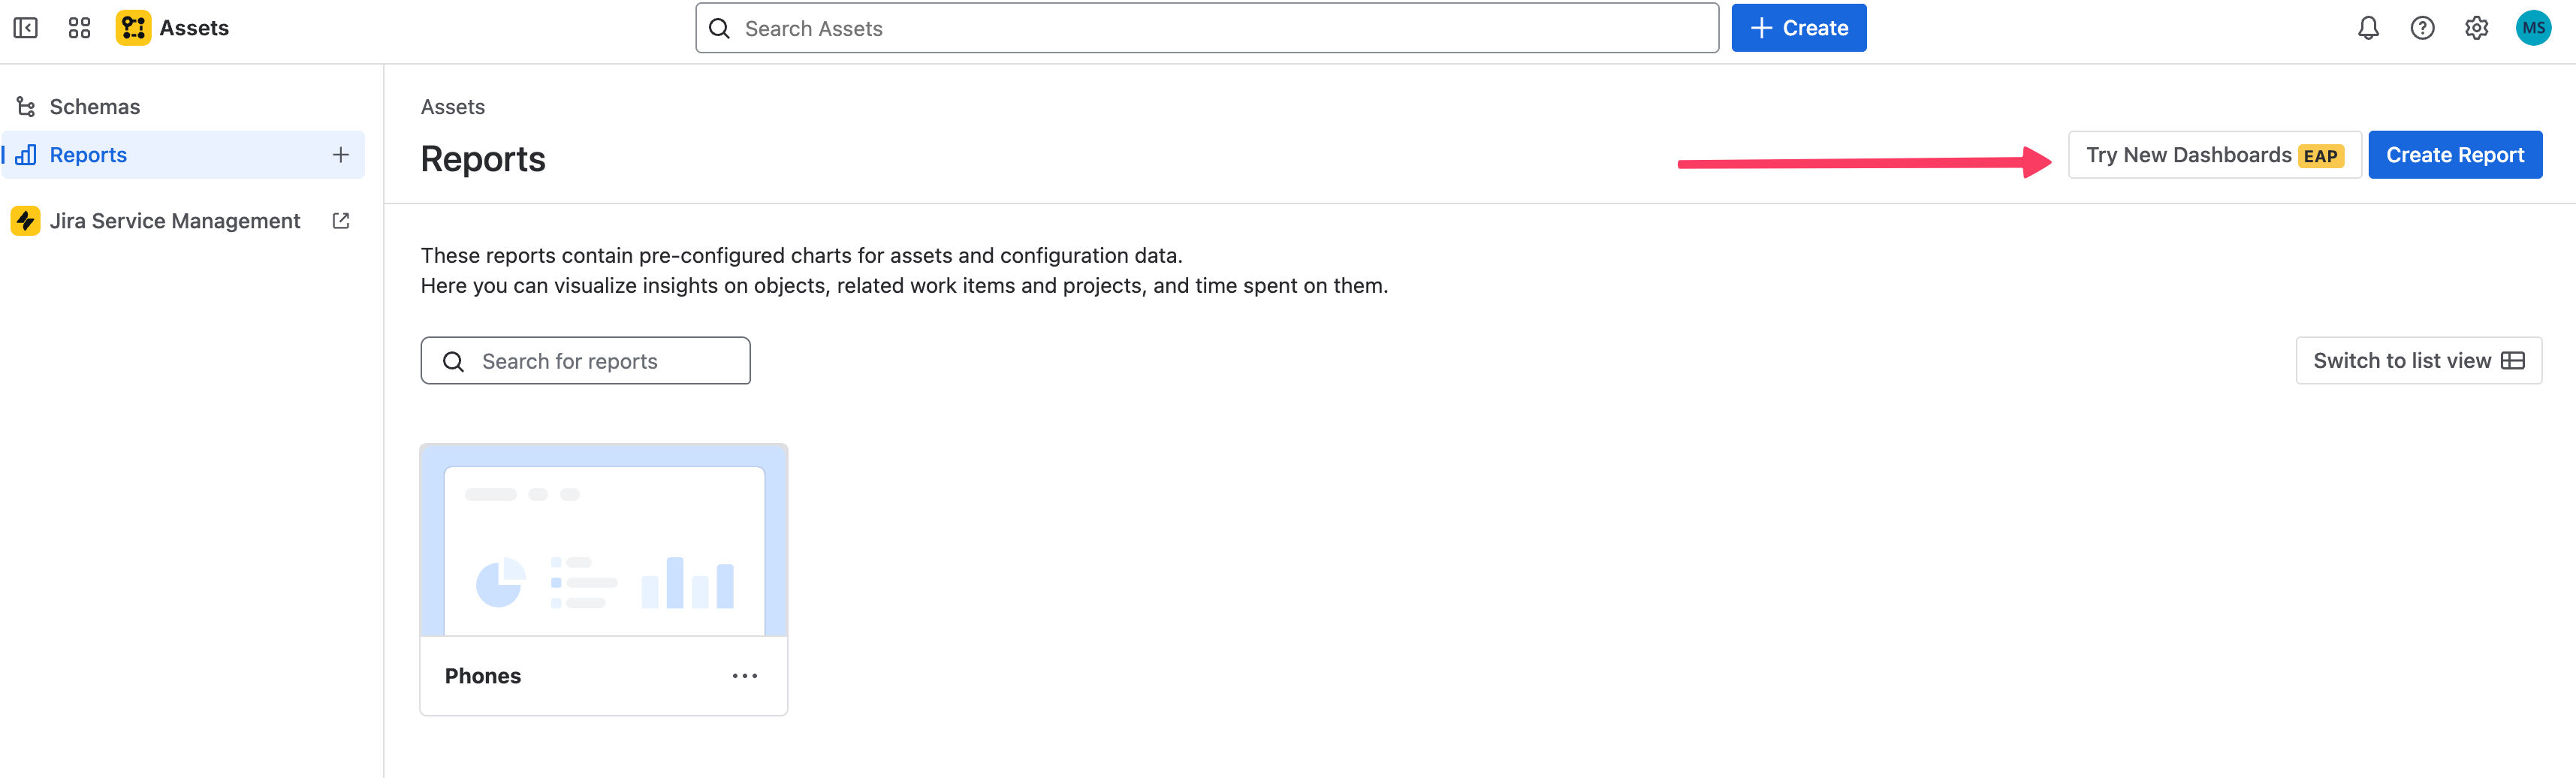Focus the Search Assets field
The height and width of the screenshot is (778, 2576).
tap(1207, 28)
